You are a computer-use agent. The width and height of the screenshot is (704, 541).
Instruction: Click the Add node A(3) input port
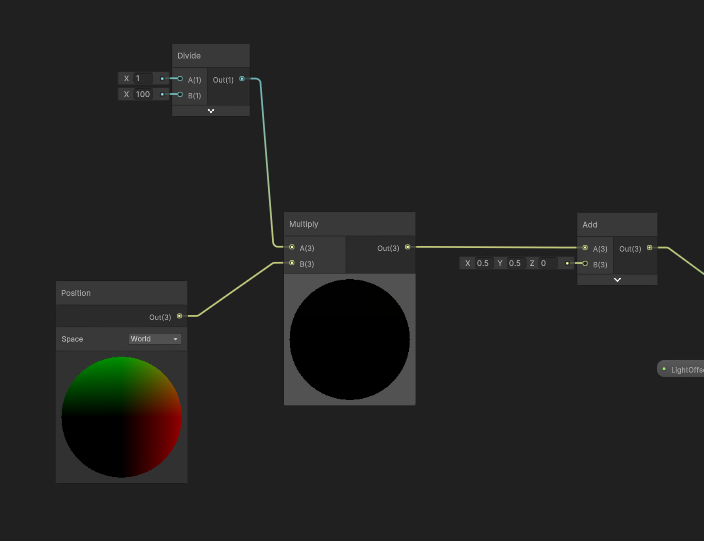(585, 247)
